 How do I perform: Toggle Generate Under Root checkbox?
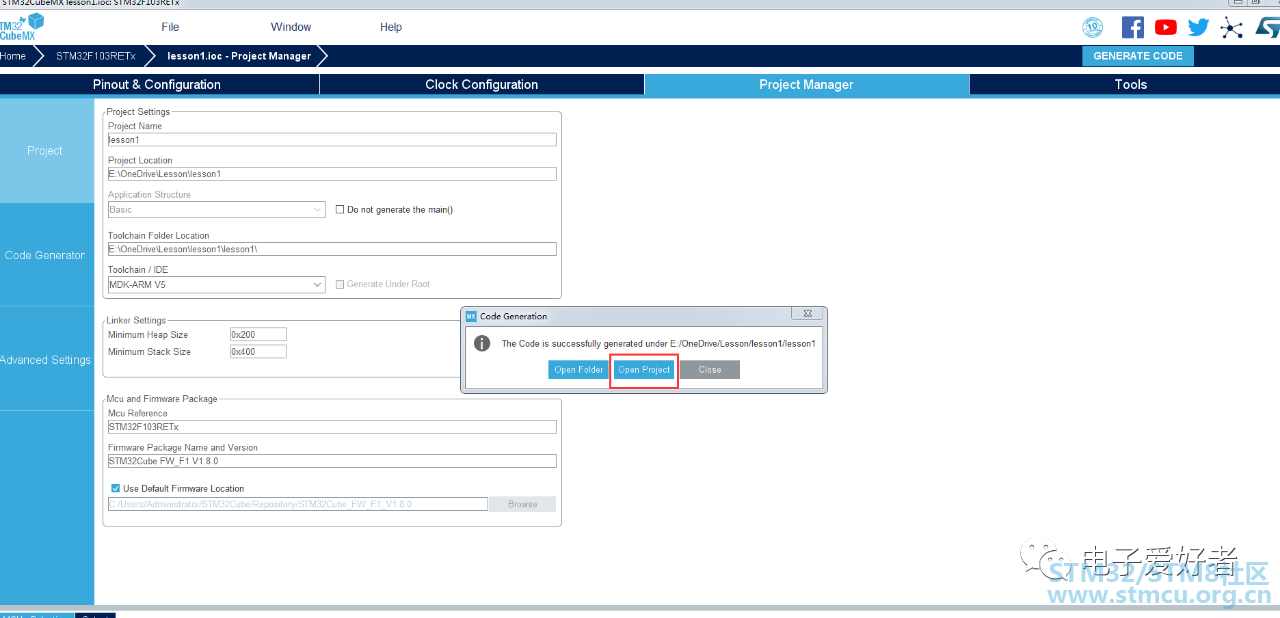(x=340, y=284)
